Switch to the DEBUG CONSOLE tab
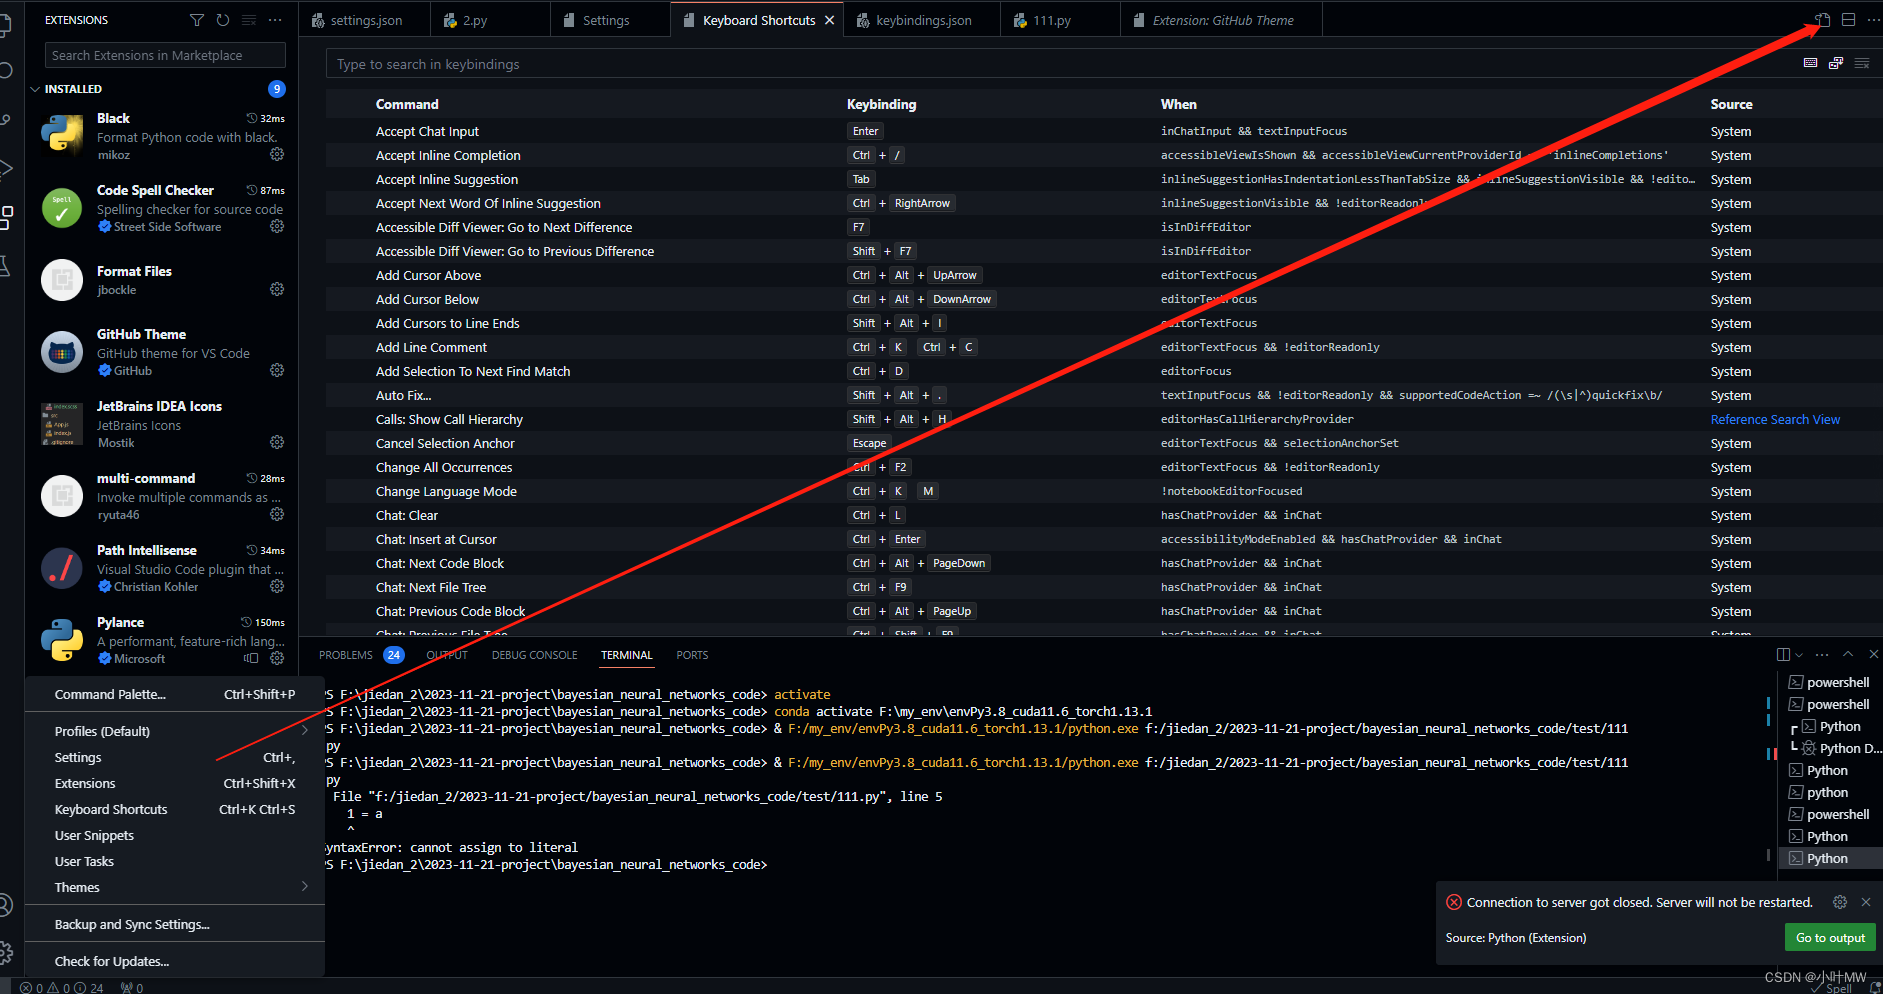Viewport: 1883px width, 994px height. (x=534, y=655)
